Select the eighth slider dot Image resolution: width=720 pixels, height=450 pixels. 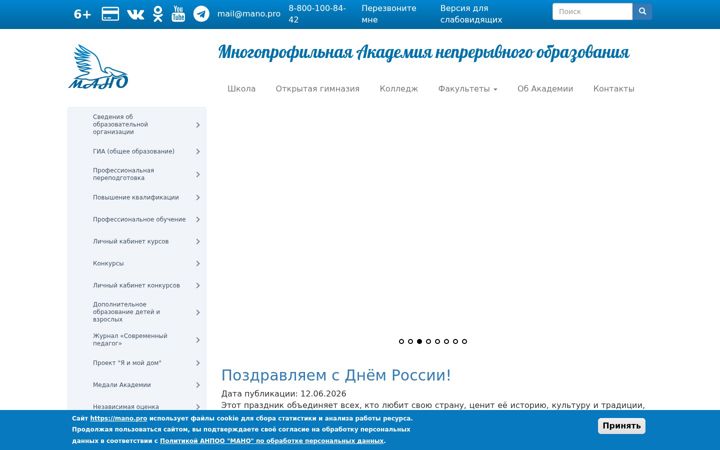click(464, 341)
